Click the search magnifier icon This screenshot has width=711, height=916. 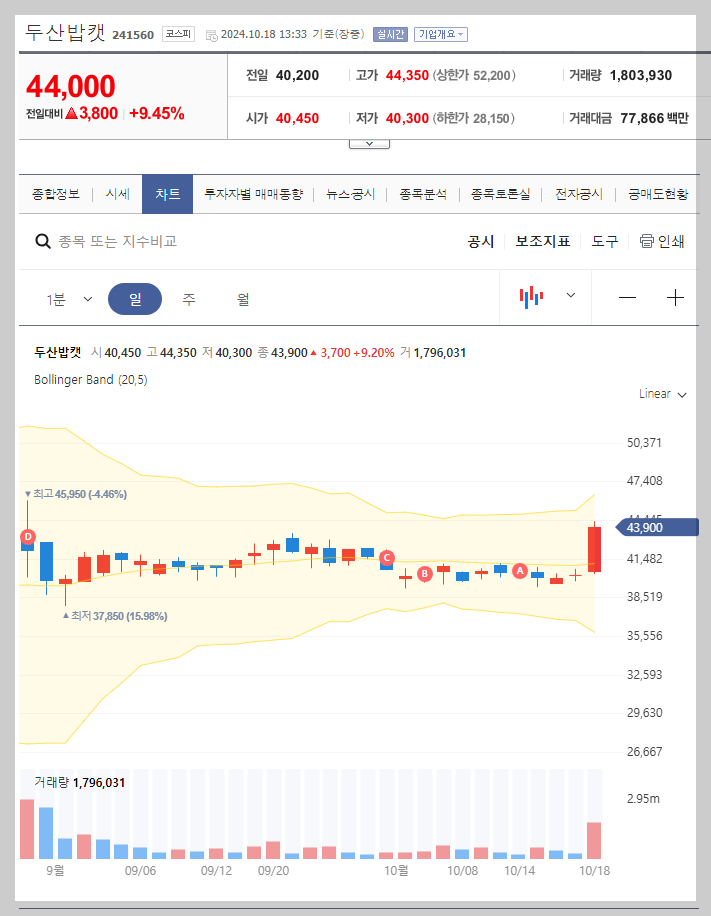click(x=42, y=241)
